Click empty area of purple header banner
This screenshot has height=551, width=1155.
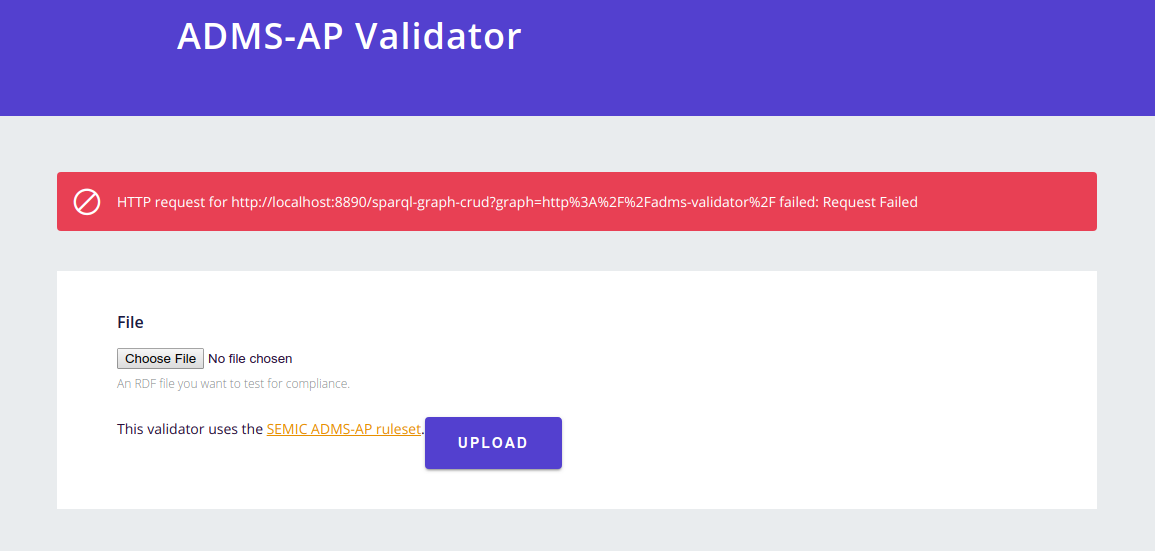(810, 59)
